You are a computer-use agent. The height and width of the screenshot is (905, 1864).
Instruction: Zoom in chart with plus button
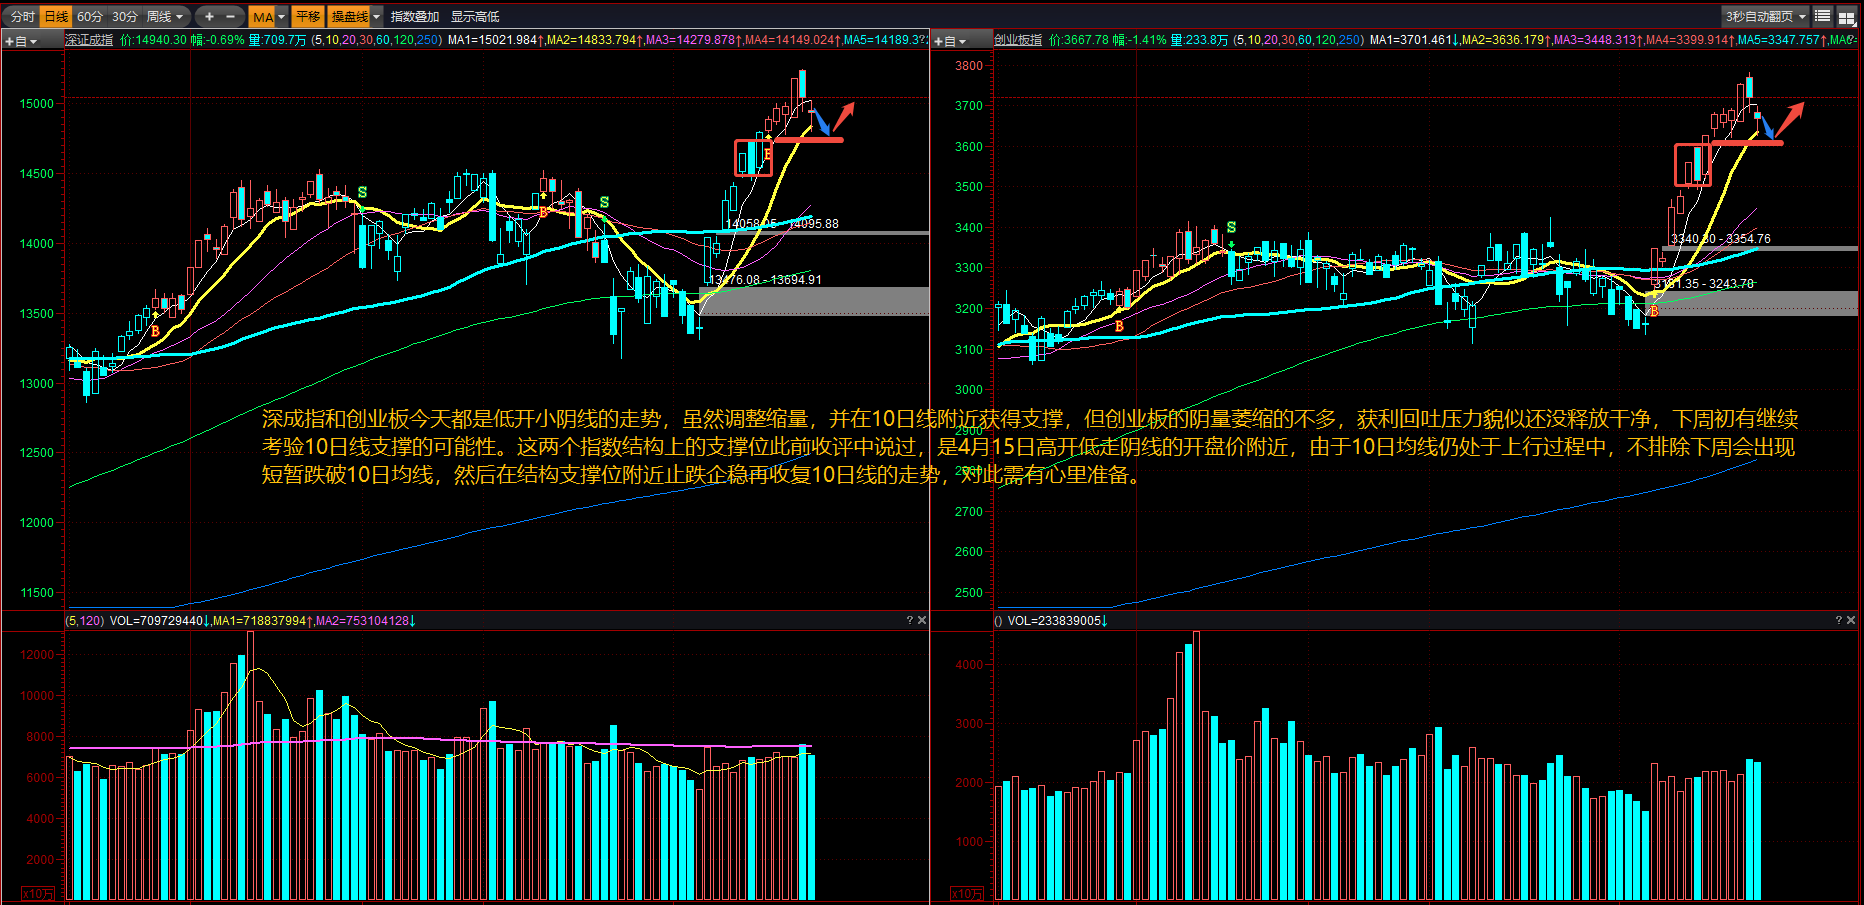(209, 16)
